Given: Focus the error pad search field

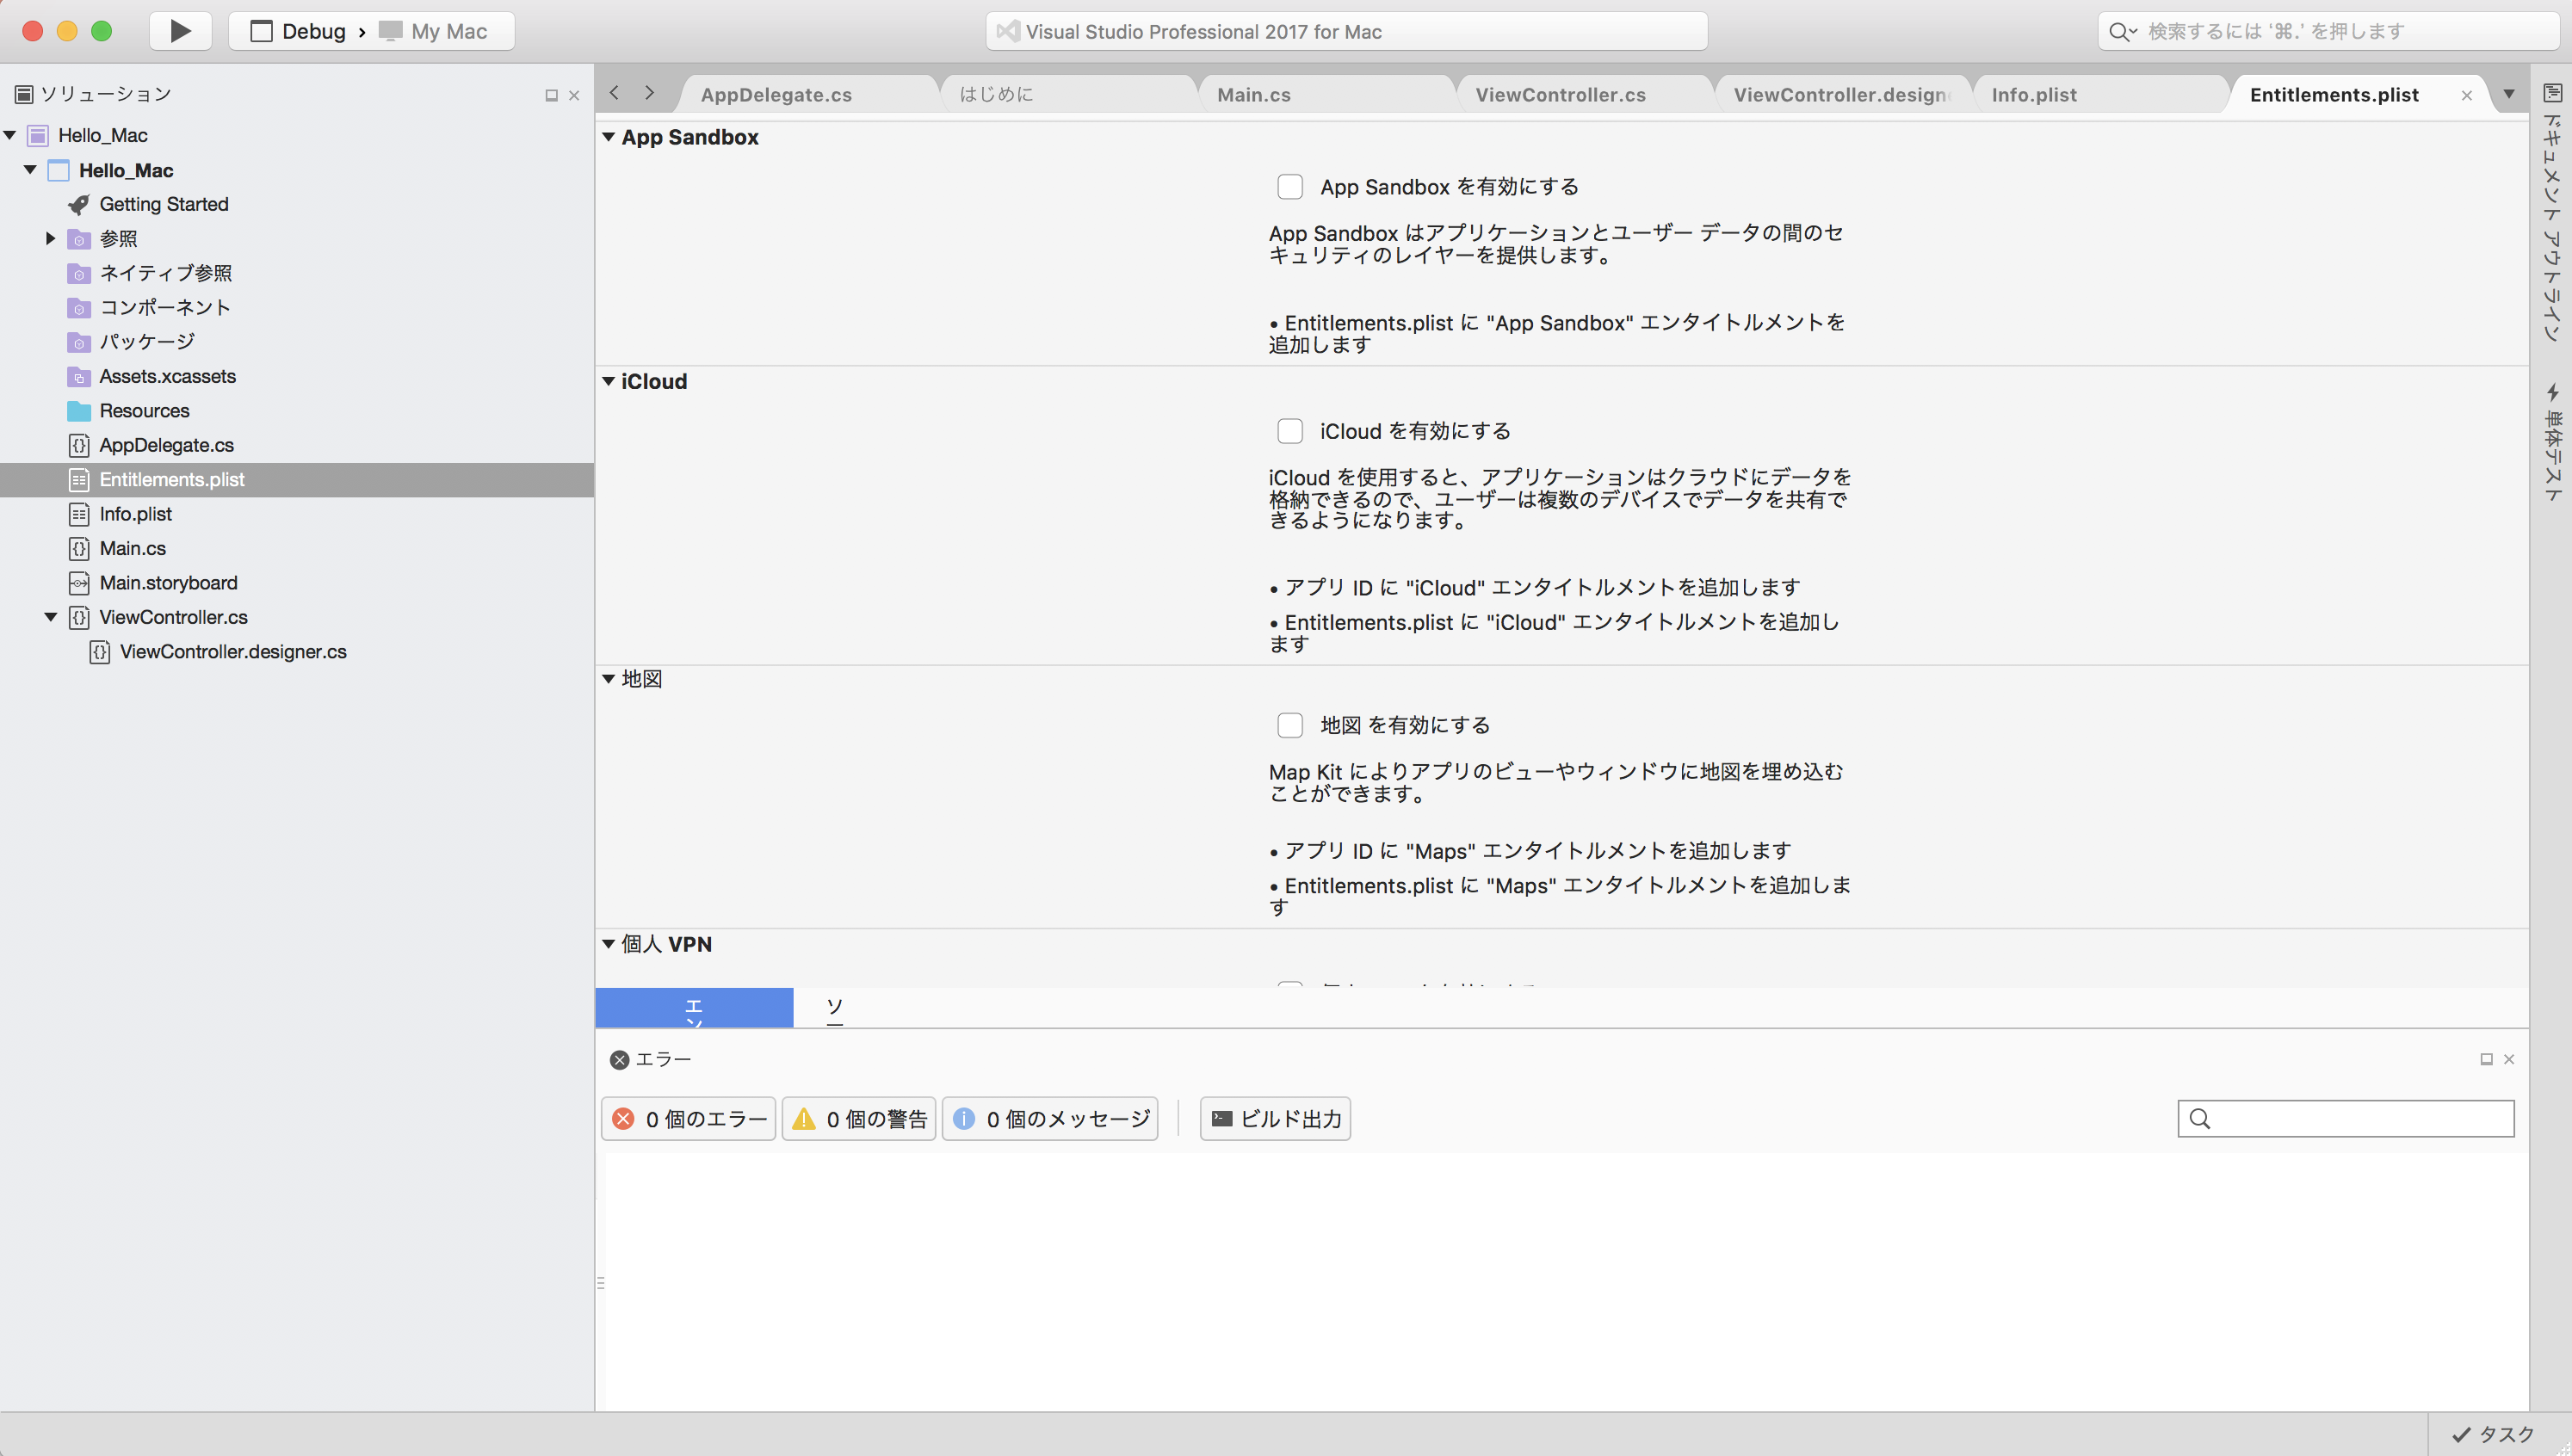Looking at the screenshot, I should [x=2346, y=1119].
